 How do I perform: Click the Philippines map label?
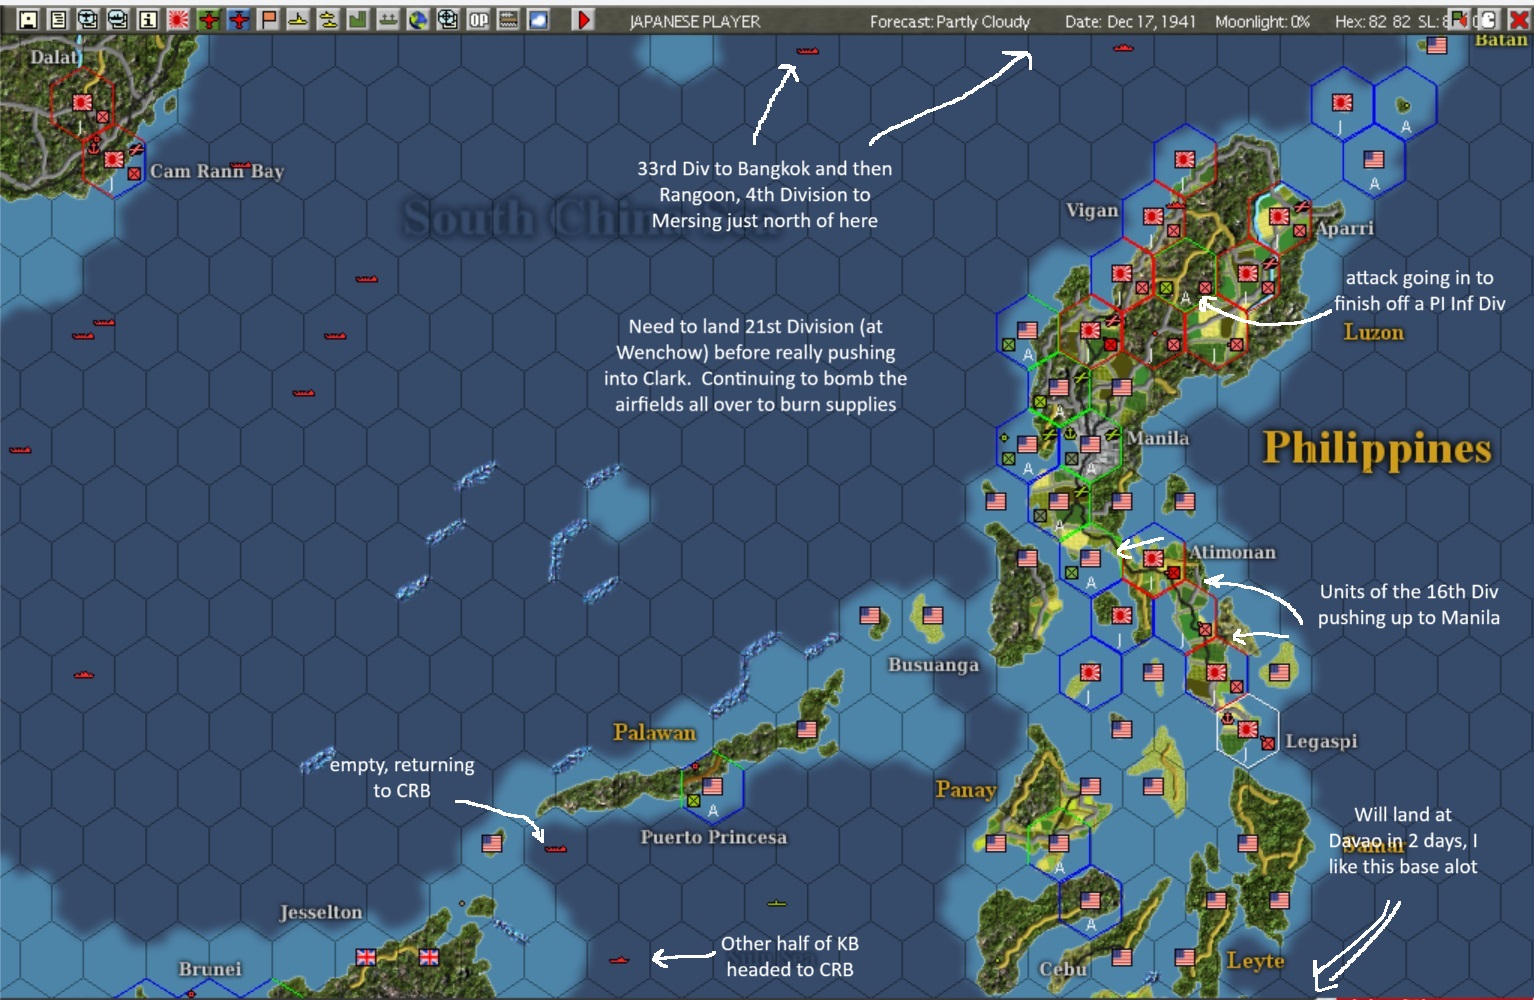1377,448
